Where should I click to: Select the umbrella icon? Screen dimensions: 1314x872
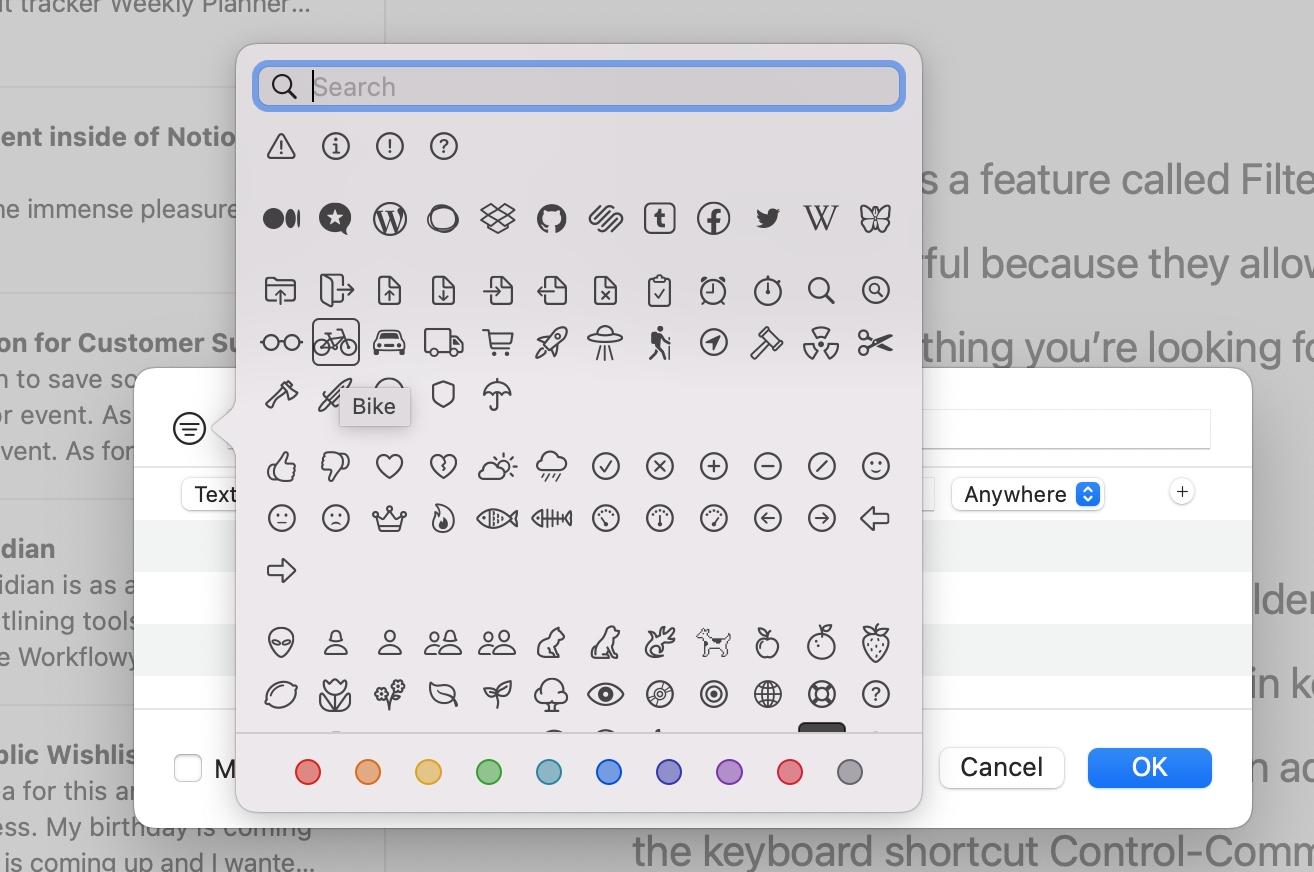pyautogui.click(x=497, y=394)
